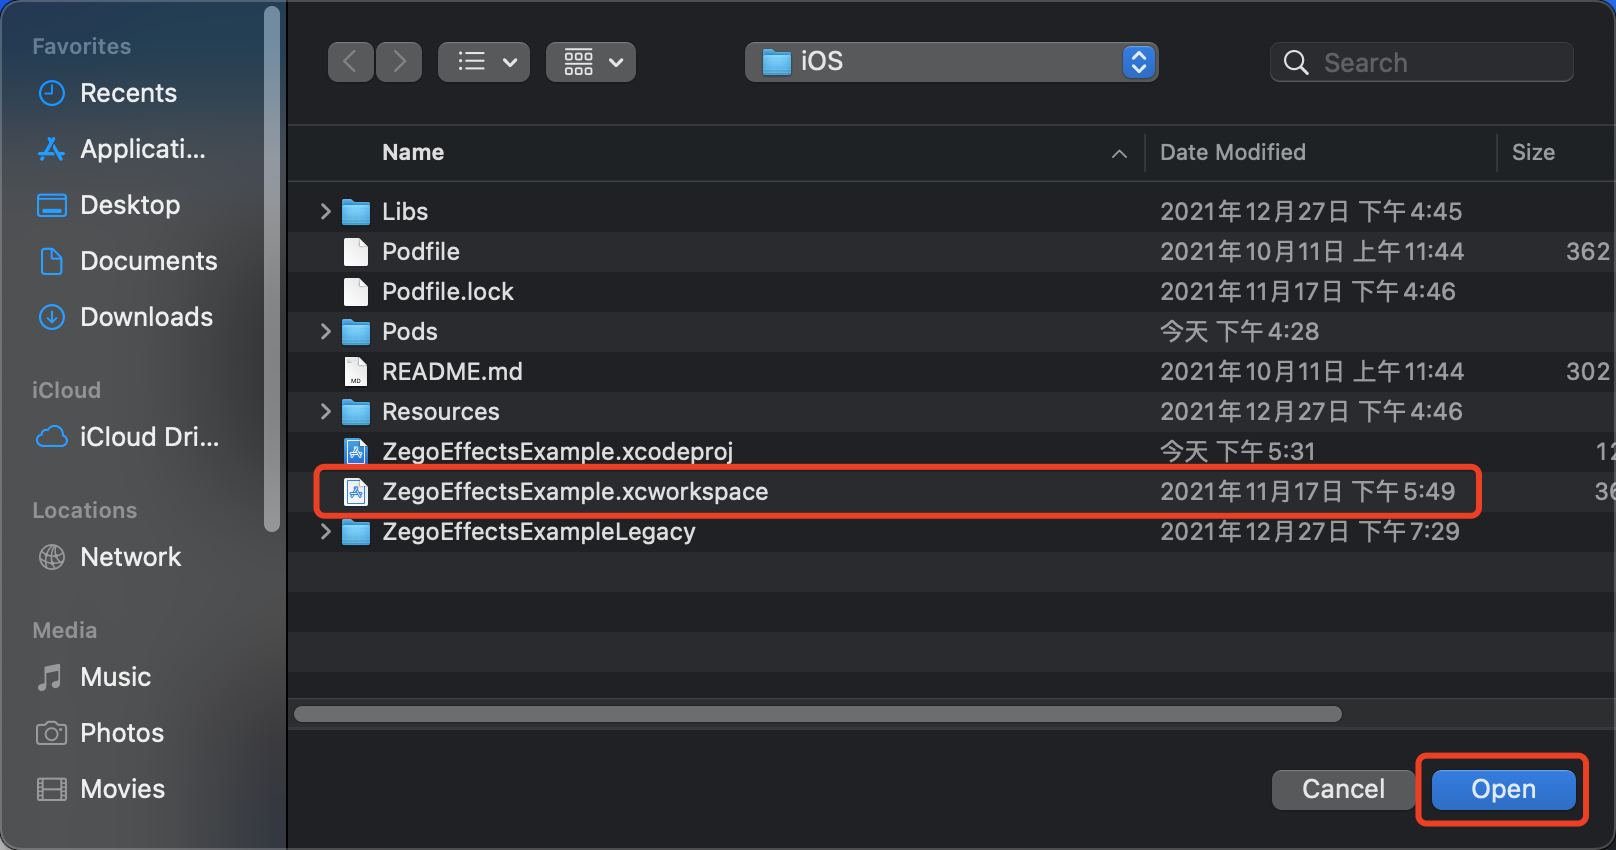Click the Cancel button
The image size is (1616, 850).
tap(1343, 789)
